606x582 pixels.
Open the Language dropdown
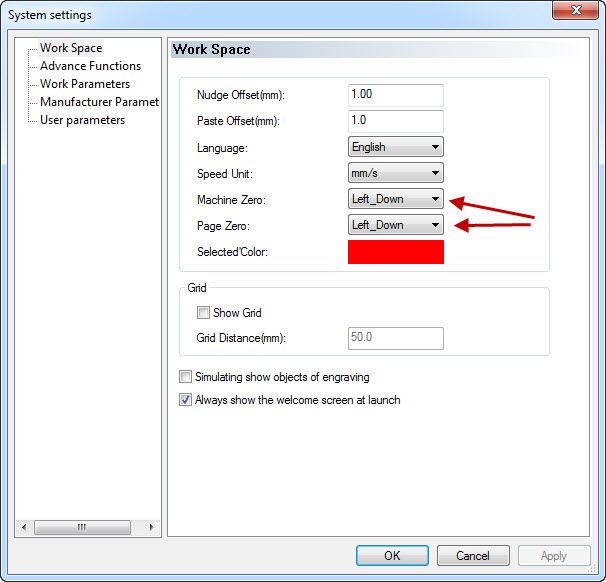395,147
